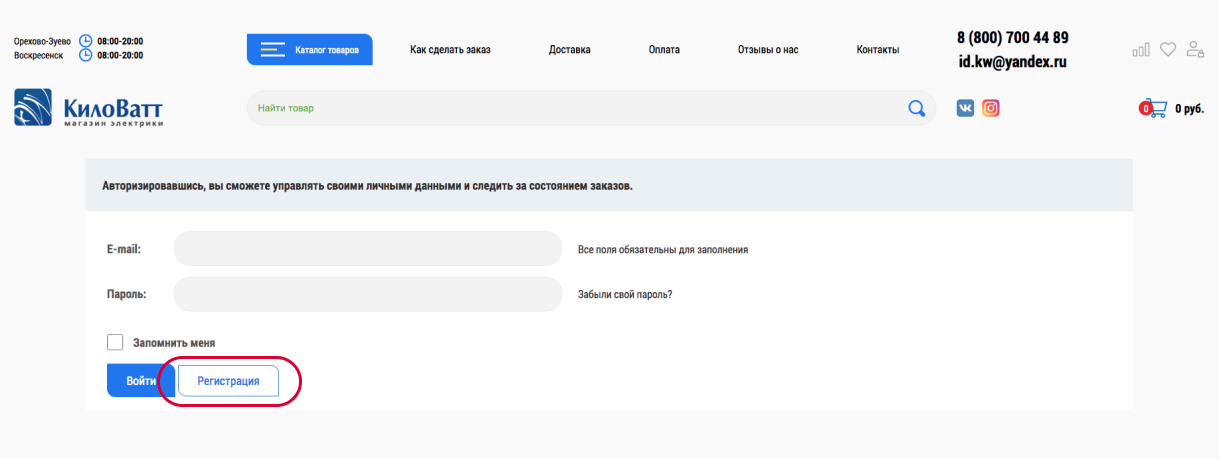Image resolution: width=1219 pixels, height=459 pixels.
Task: Visit the VK social page icon
Action: click(x=965, y=108)
